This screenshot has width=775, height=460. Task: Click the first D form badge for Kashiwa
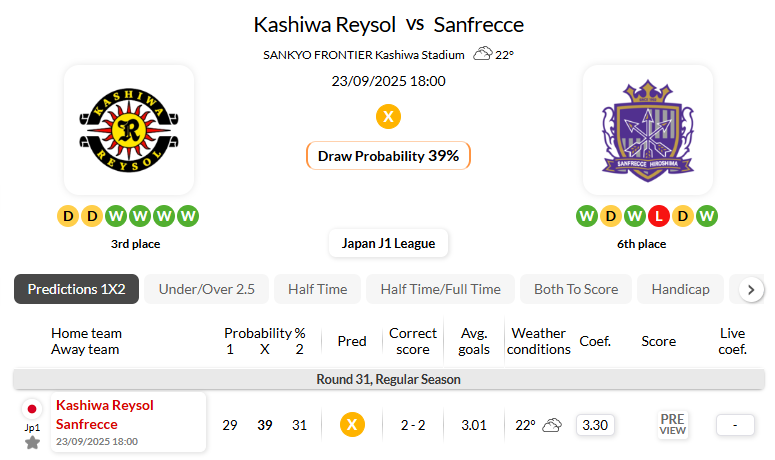coord(68,216)
